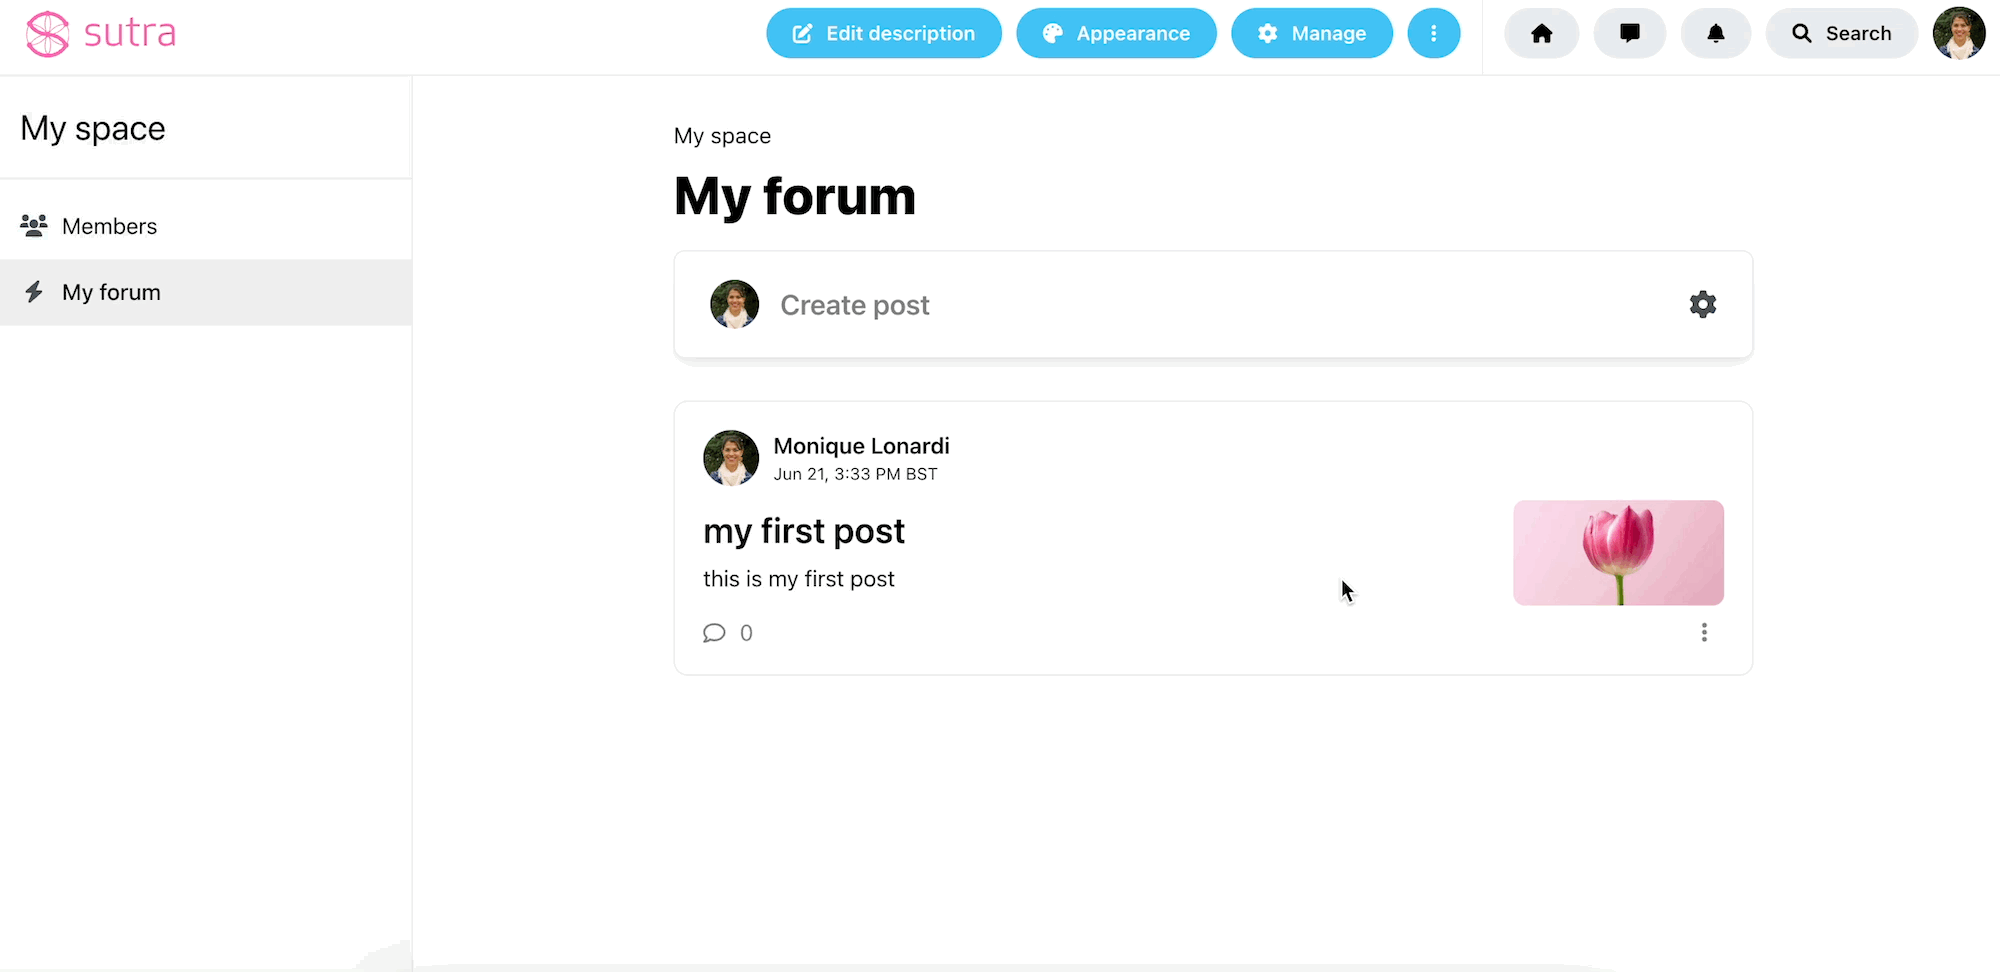Screen dimensions: 2000x972
Task: Click Monique Lonardi's avatar on the post
Action: pyautogui.click(x=731, y=458)
